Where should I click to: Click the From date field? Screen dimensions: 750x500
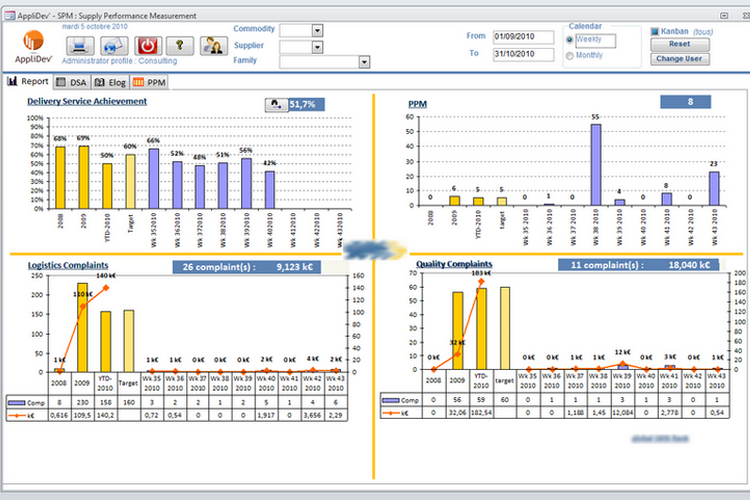point(524,37)
